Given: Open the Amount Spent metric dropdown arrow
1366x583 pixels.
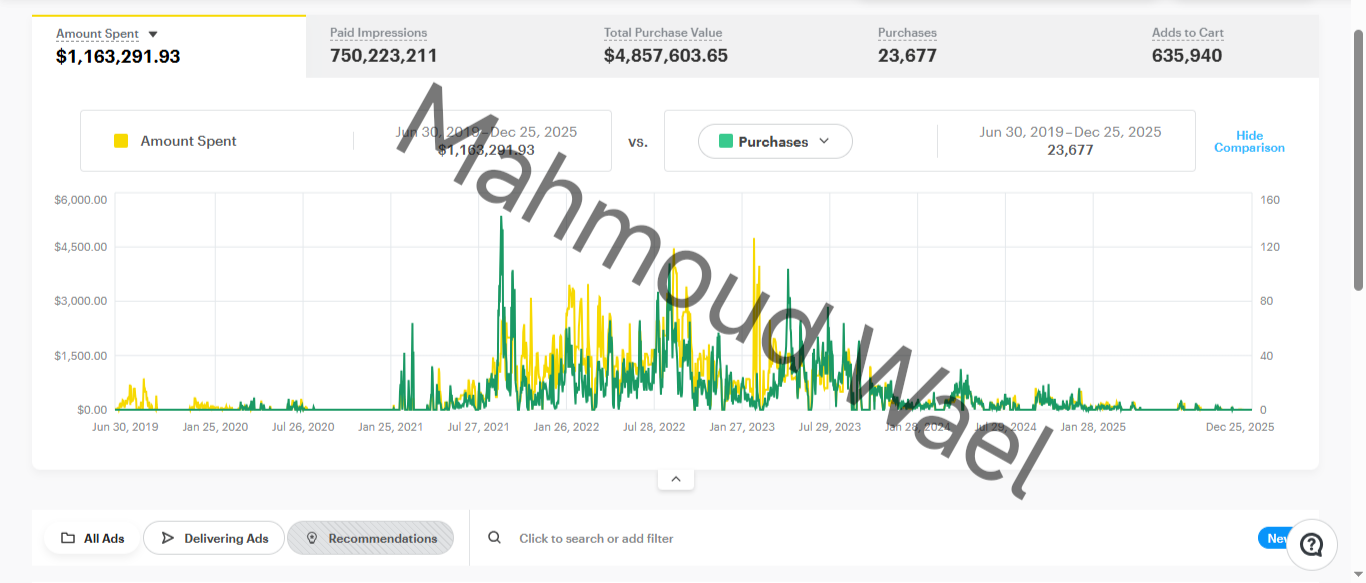Looking at the screenshot, I should pyautogui.click(x=153, y=34).
